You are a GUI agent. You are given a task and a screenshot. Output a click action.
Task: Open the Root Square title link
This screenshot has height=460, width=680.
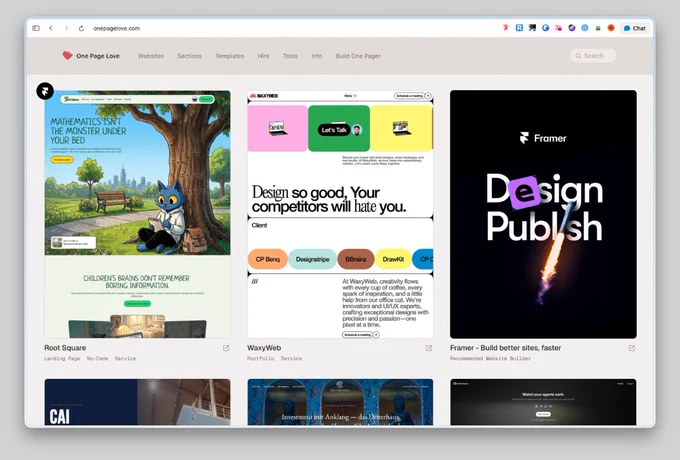(x=65, y=348)
